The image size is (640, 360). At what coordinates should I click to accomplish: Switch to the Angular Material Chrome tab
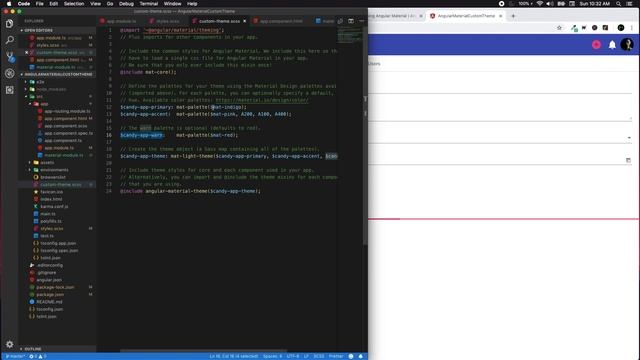click(x=393, y=16)
